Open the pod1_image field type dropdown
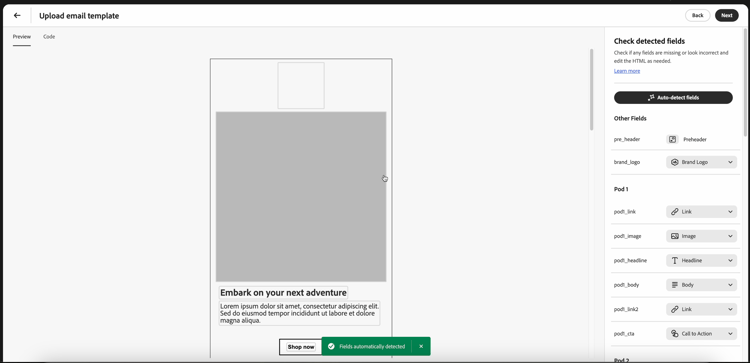This screenshot has width=750, height=363. (x=701, y=236)
